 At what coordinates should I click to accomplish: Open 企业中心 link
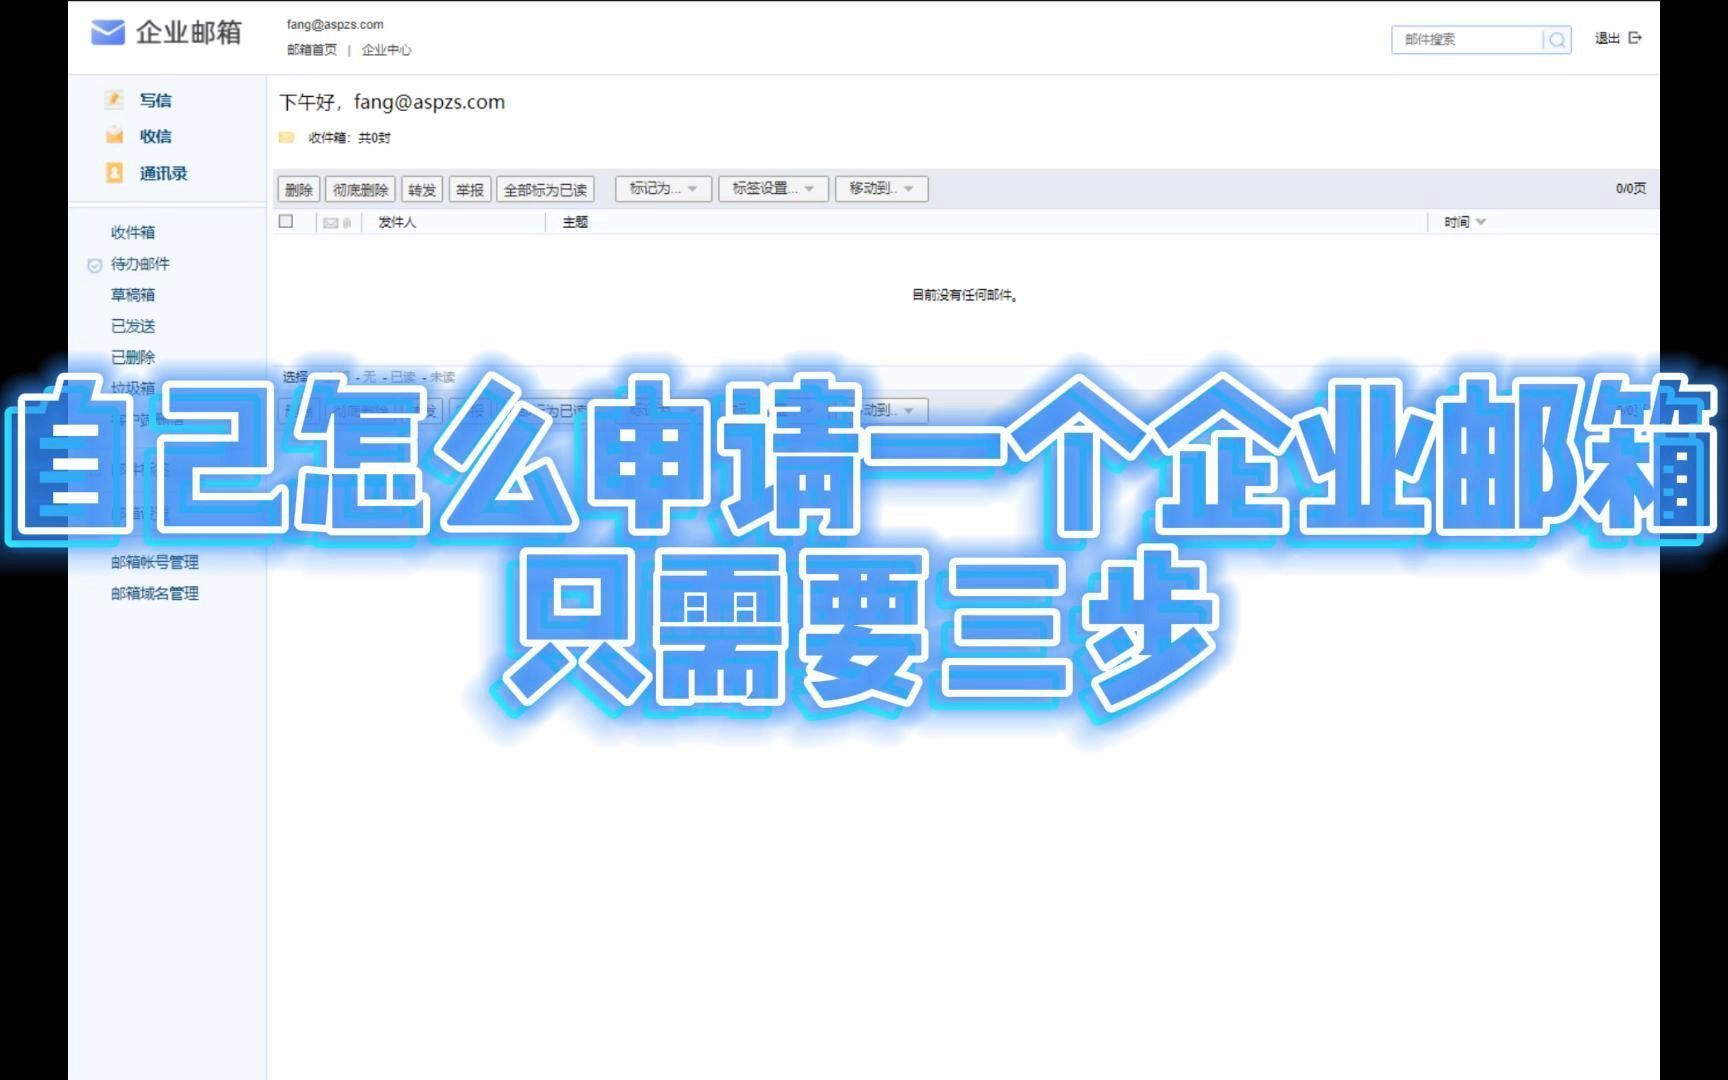click(386, 50)
